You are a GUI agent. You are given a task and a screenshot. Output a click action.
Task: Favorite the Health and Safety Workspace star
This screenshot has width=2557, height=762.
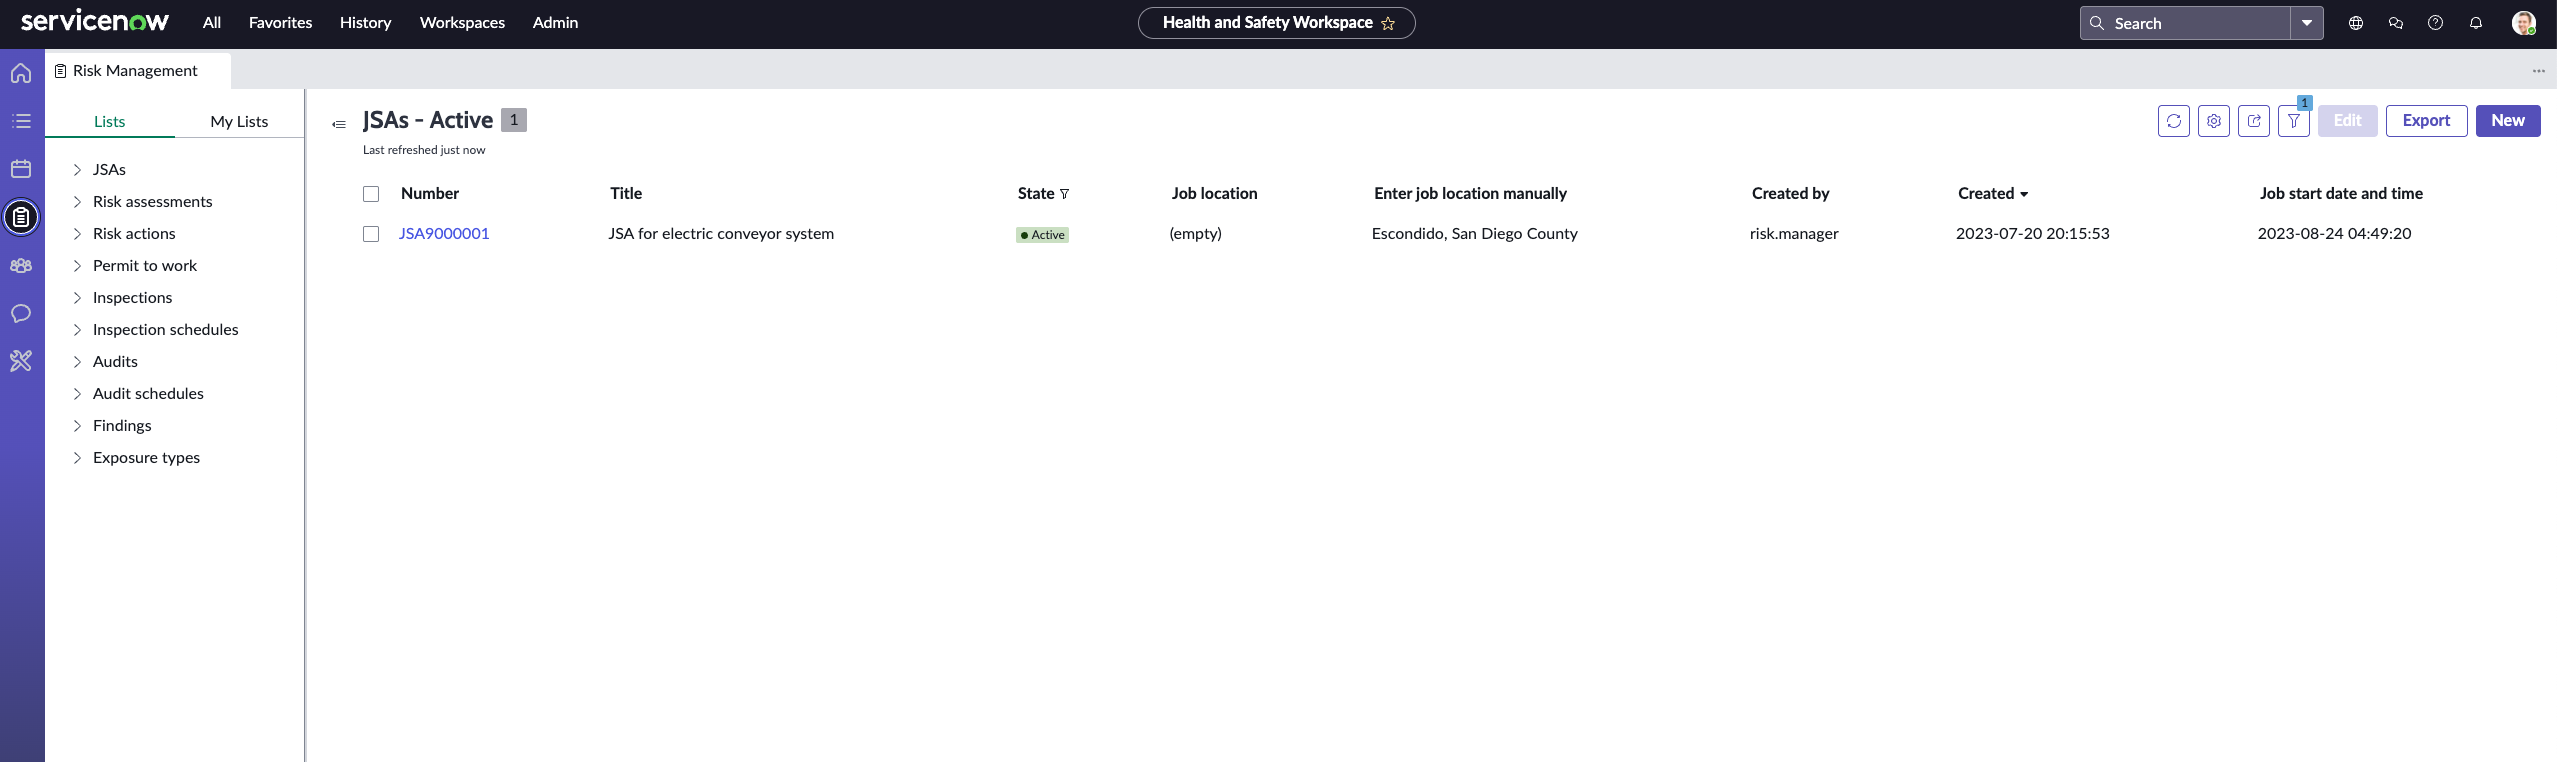(1388, 23)
